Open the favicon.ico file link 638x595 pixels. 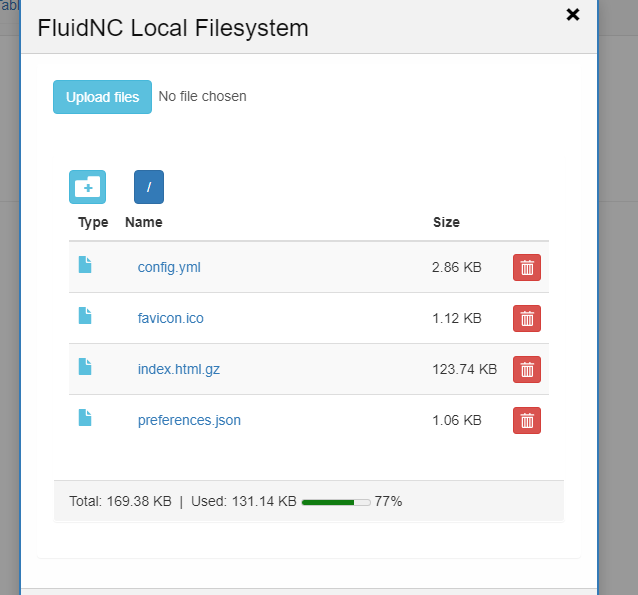[x=170, y=318]
